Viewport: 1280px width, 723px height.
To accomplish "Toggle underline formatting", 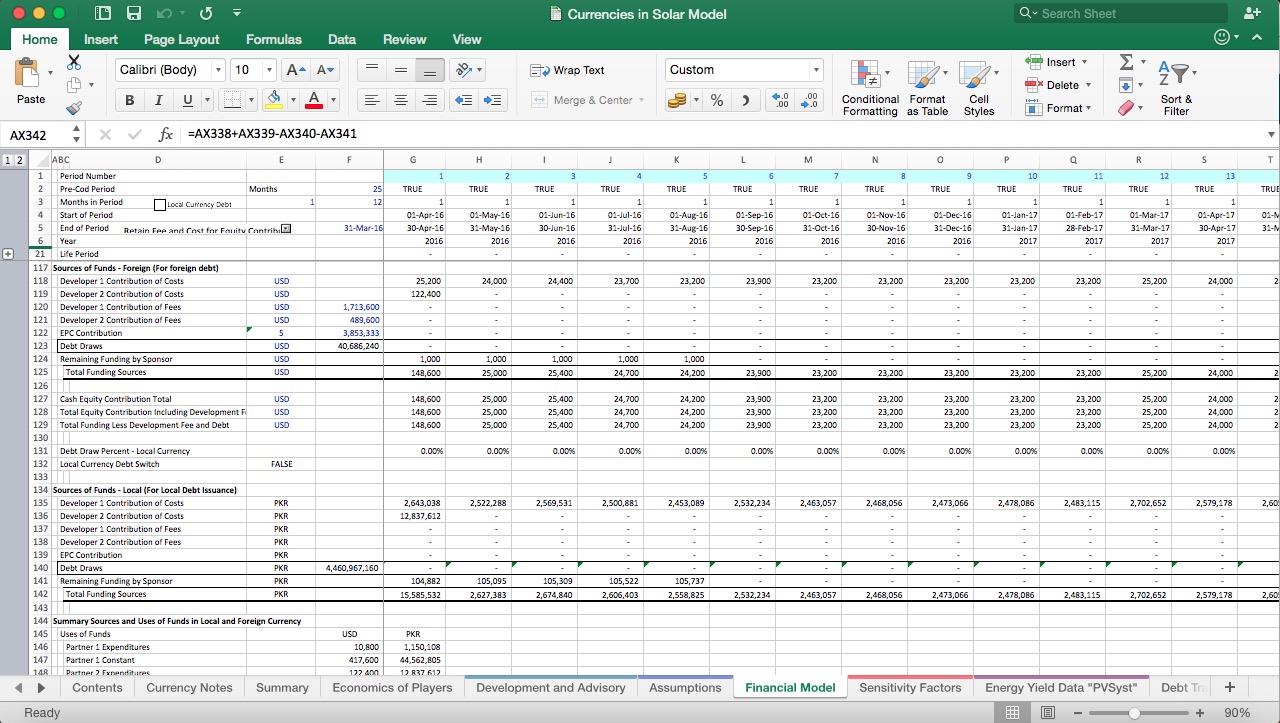I will pyautogui.click(x=186, y=100).
